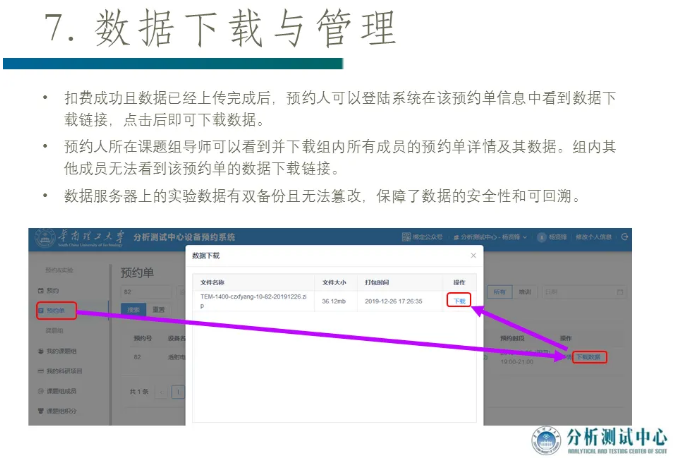
Task: Open 预约 in the left sidebar
Action: click(x=53, y=290)
